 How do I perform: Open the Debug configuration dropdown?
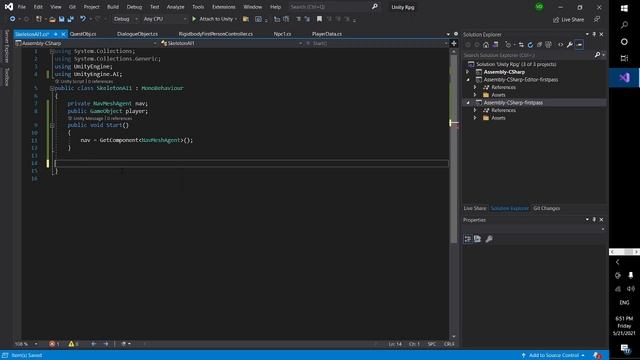pyautogui.click(x=126, y=19)
